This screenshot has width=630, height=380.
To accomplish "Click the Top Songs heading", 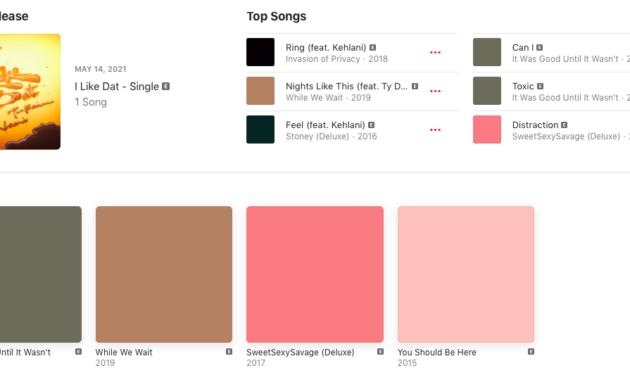I will [x=276, y=16].
